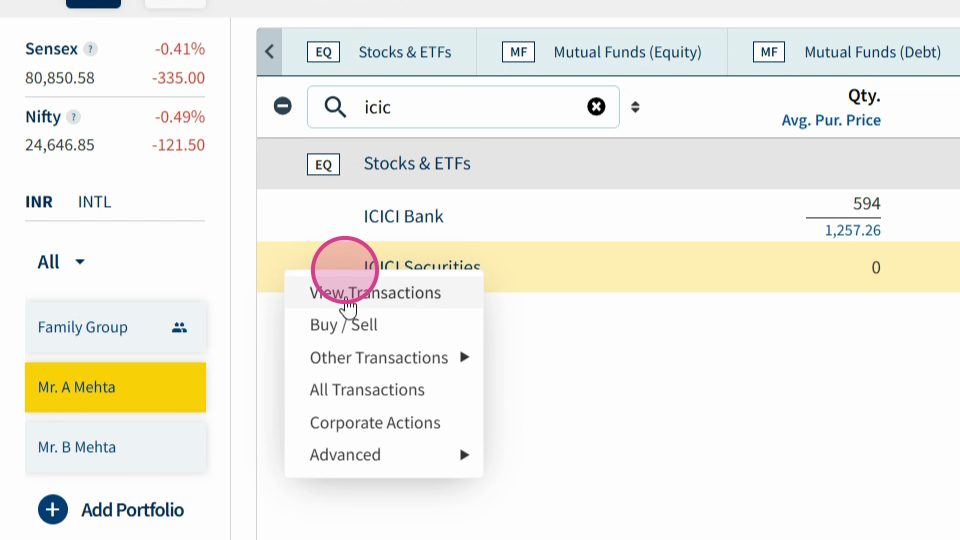Click the left chevron to scroll tabs back
The width and height of the screenshot is (960, 540).
[x=269, y=52]
